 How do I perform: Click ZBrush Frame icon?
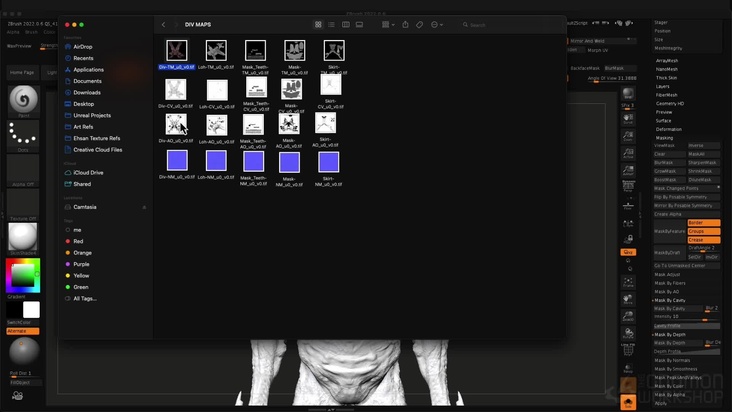(628, 282)
